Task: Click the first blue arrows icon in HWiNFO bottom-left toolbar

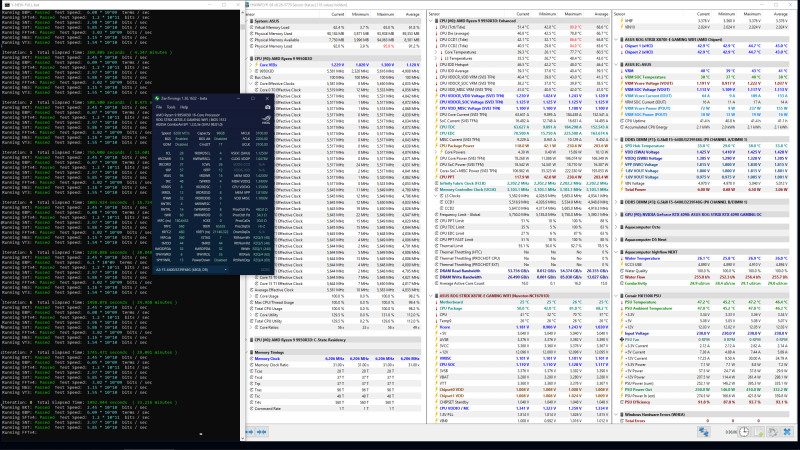Action: (x=249, y=432)
